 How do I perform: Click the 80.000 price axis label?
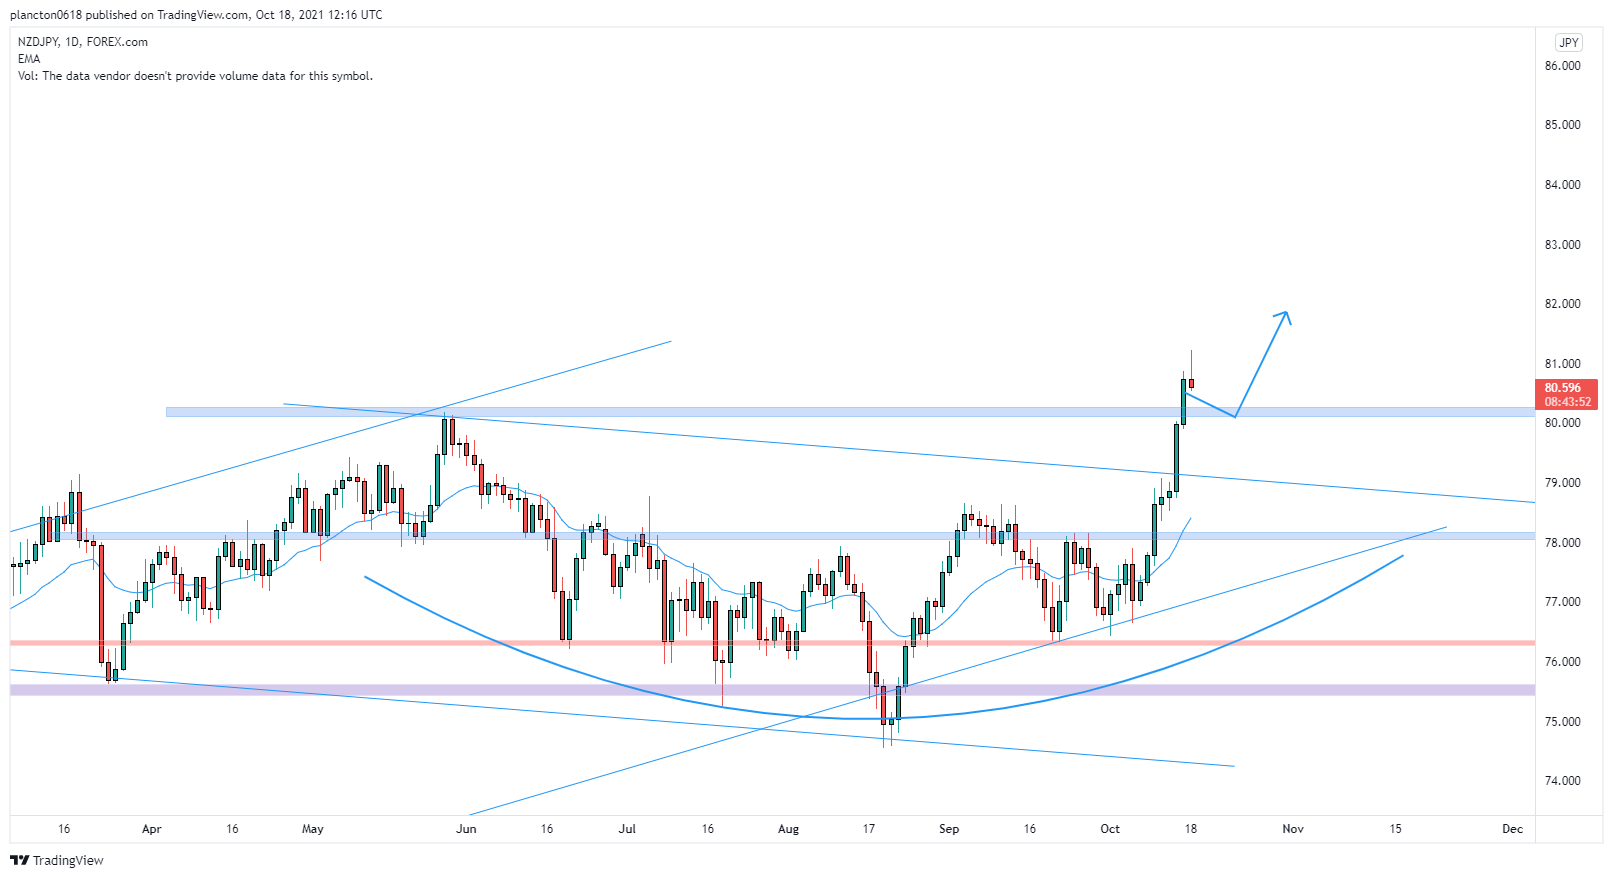coord(1563,423)
